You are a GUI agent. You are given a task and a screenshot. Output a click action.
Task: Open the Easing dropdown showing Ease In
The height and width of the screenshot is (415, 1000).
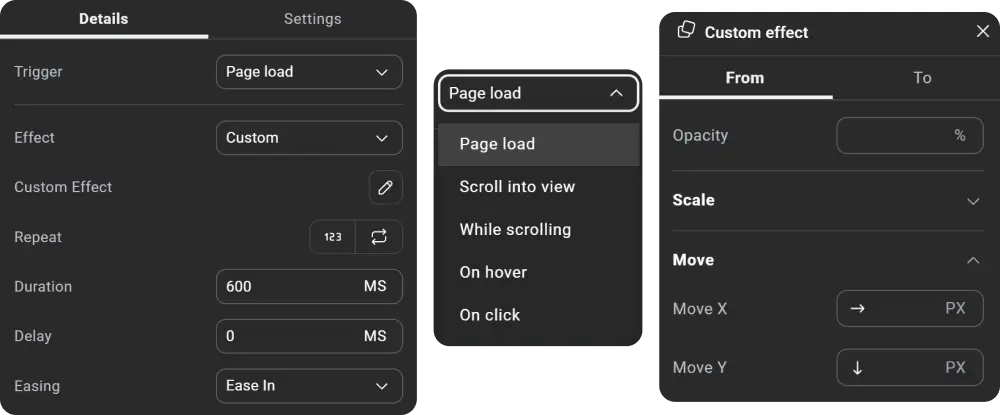coord(309,386)
